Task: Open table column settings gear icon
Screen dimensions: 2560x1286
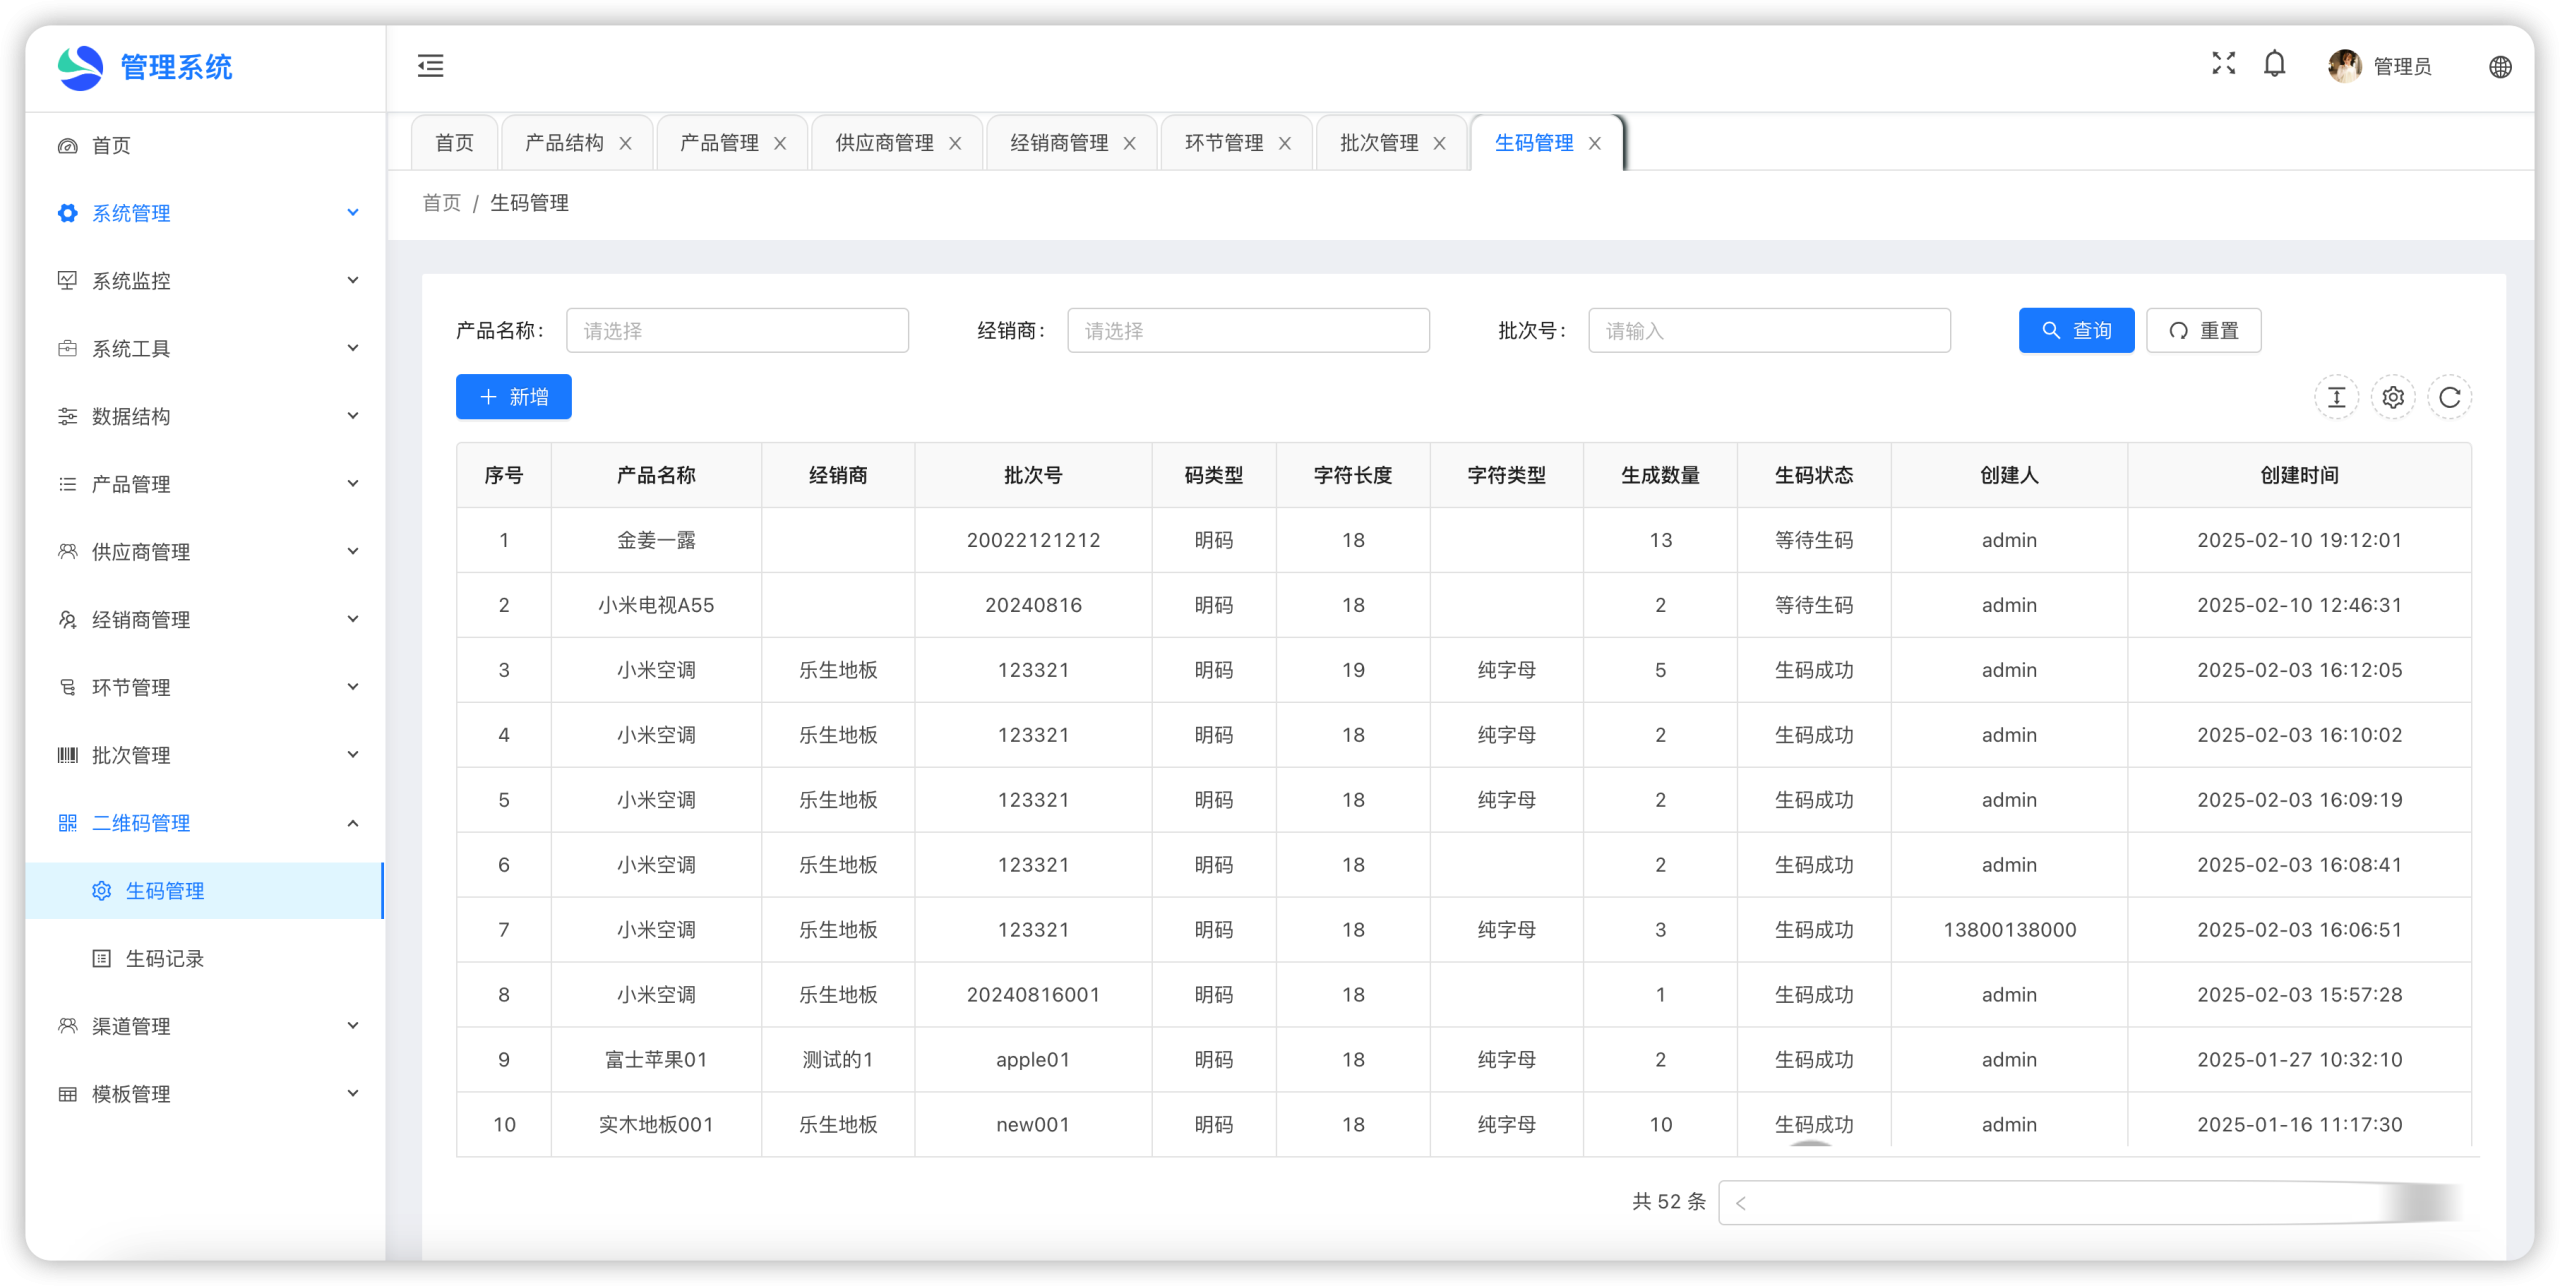Action: coord(2393,398)
